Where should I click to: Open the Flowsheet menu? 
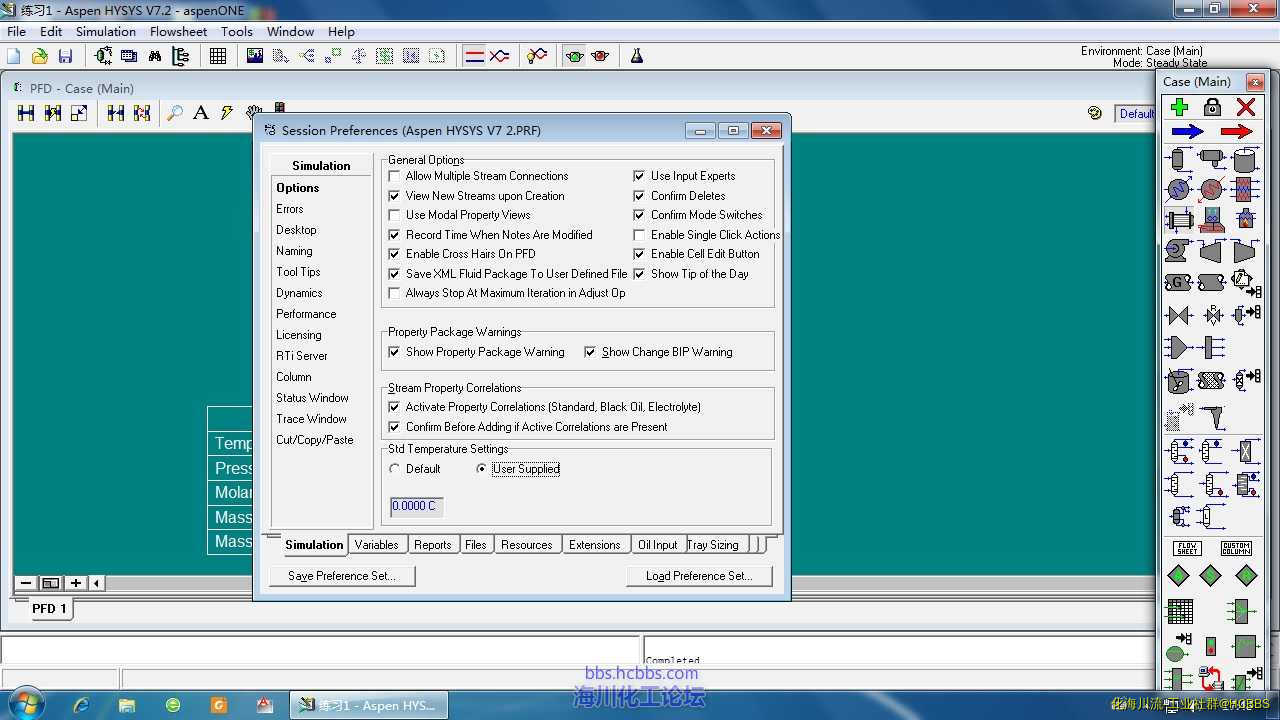tap(178, 31)
